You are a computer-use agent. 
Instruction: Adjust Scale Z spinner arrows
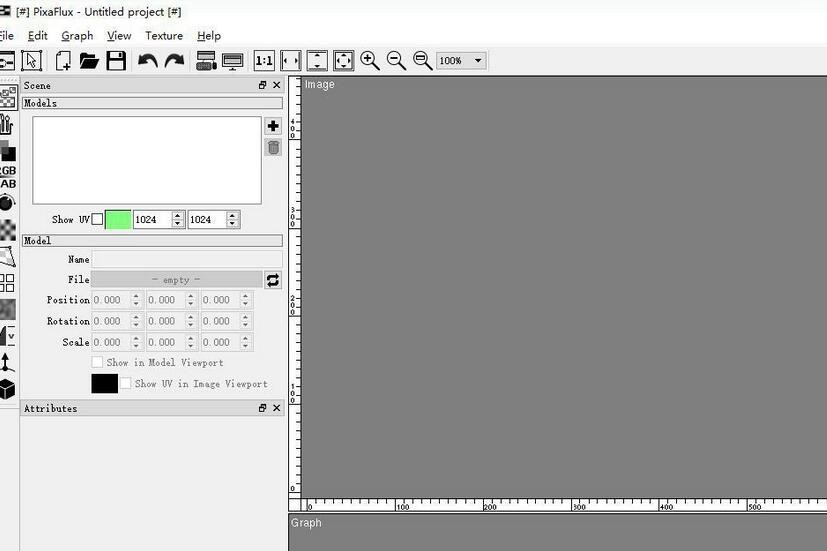pyautogui.click(x=245, y=342)
